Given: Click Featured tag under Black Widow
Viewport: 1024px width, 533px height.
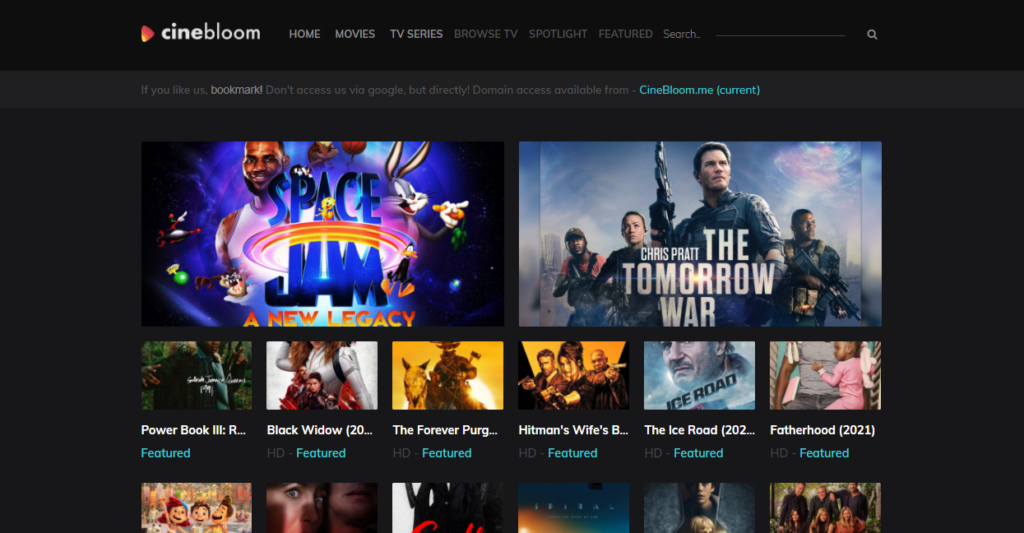Looking at the screenshot, I should tap(321, 453).
